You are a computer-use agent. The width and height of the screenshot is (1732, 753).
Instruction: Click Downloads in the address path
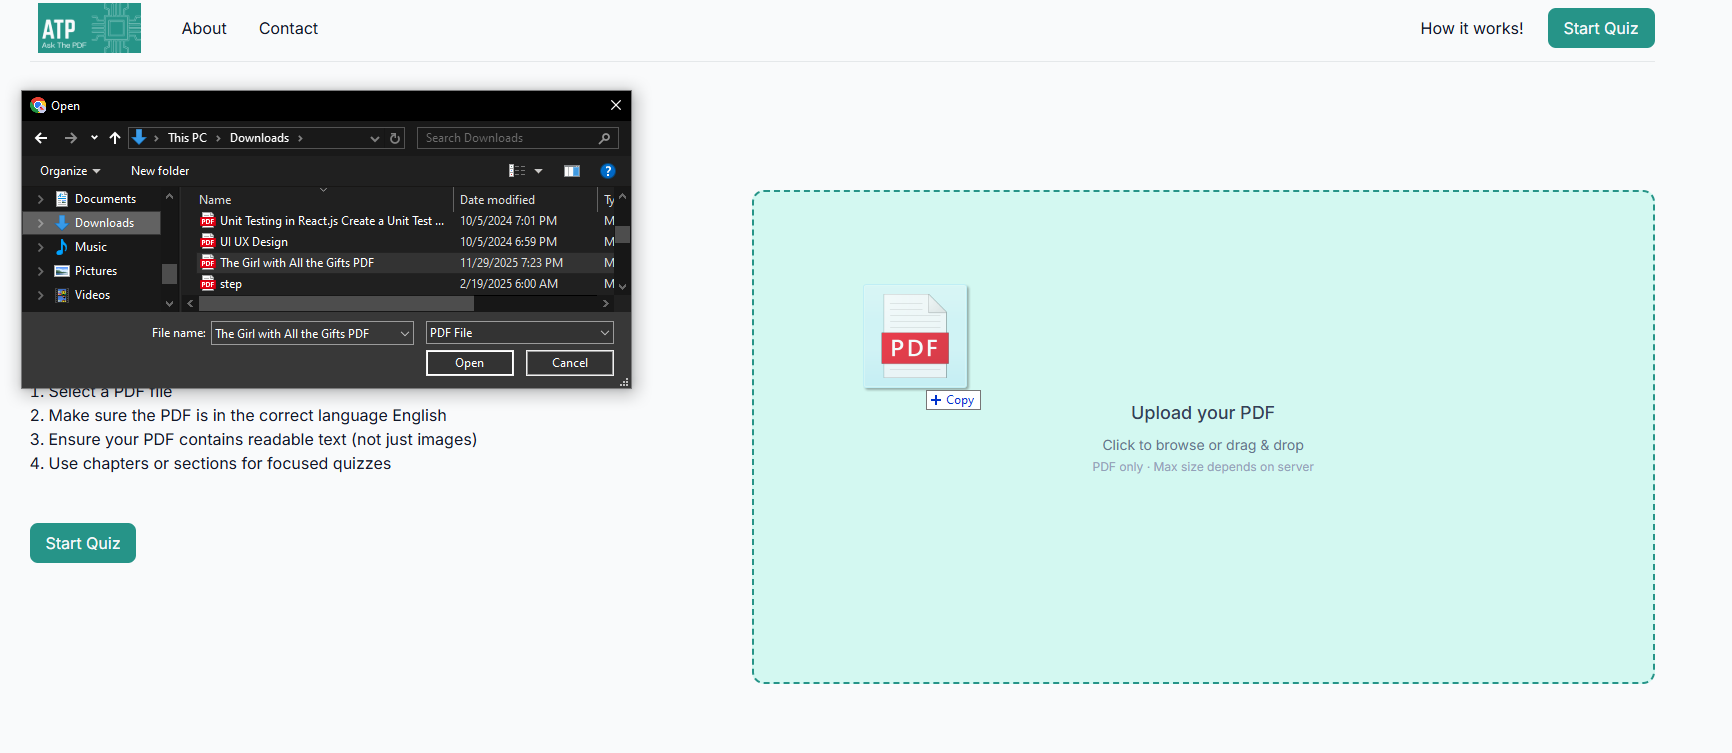tap(259, 138)
